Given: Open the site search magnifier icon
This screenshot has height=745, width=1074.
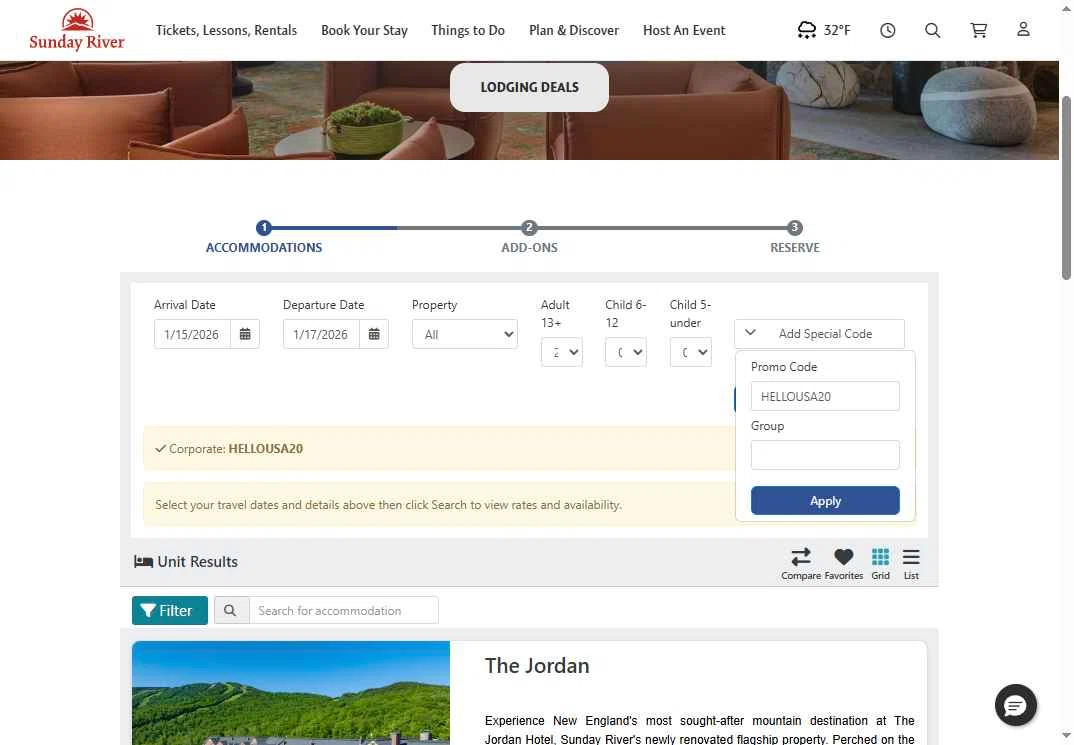Looking at the screenshot, I should tap(932, 30).
